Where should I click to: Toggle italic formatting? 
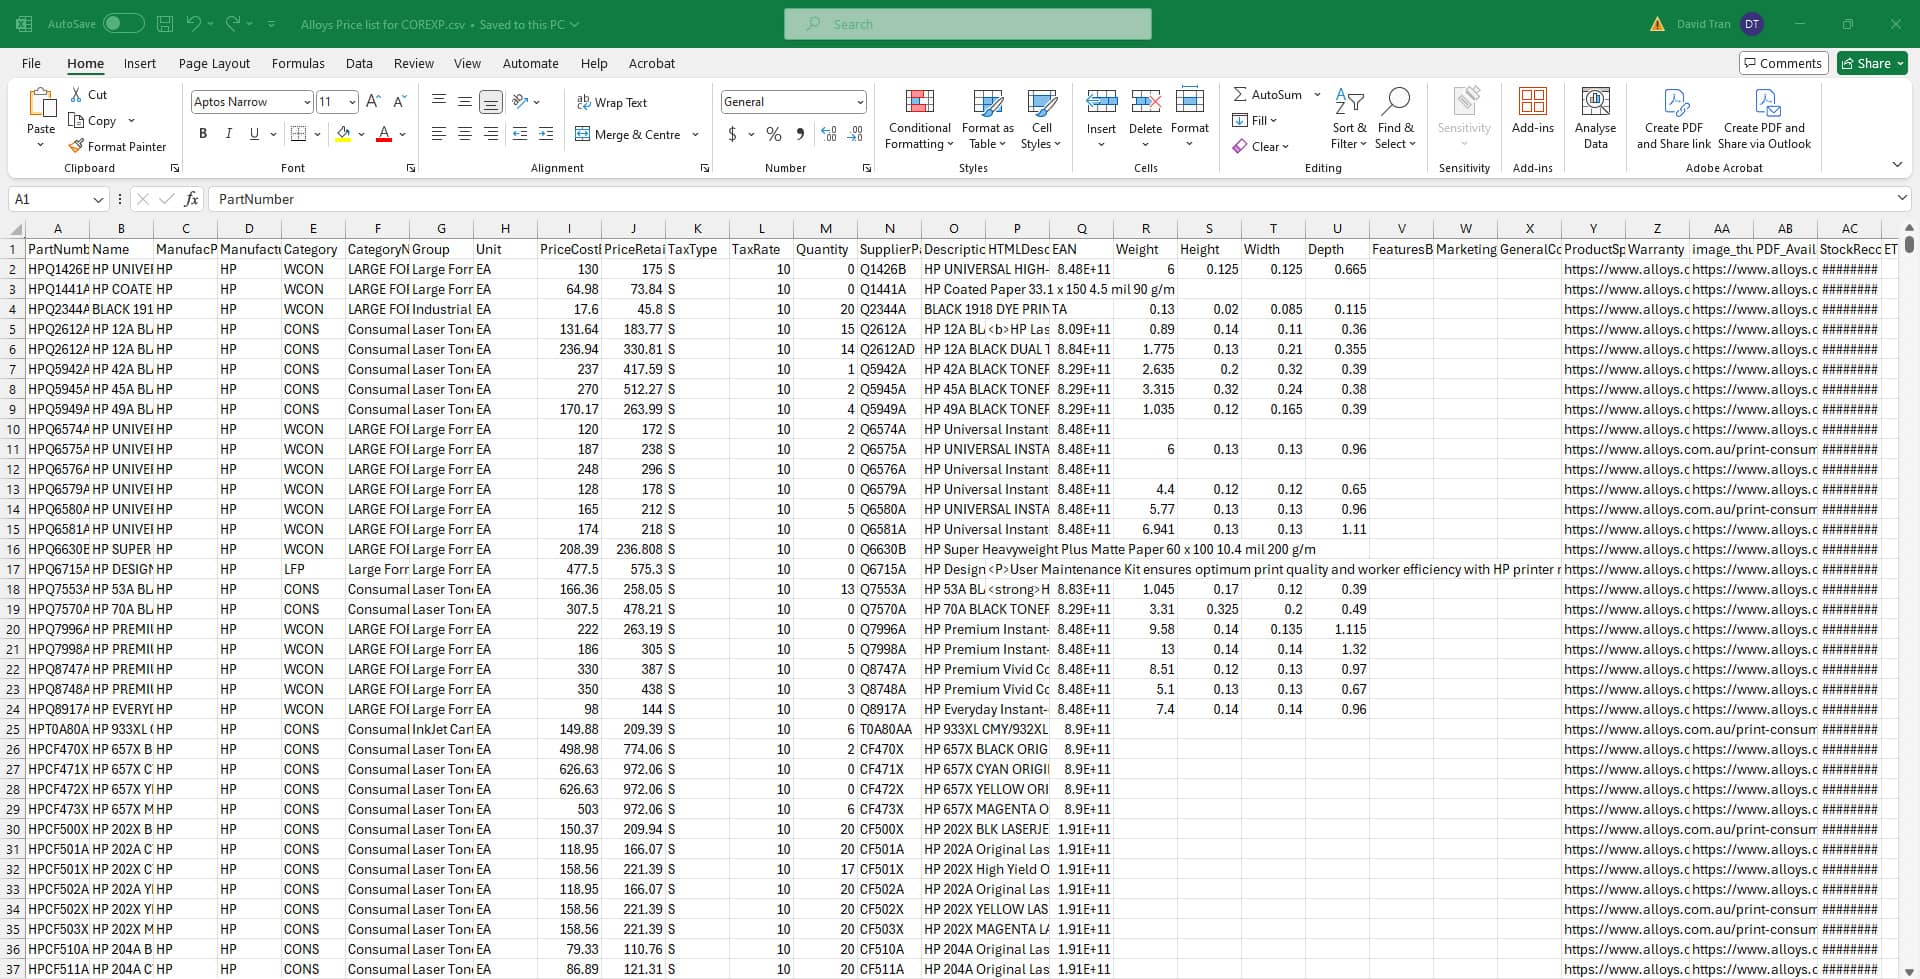228,133
